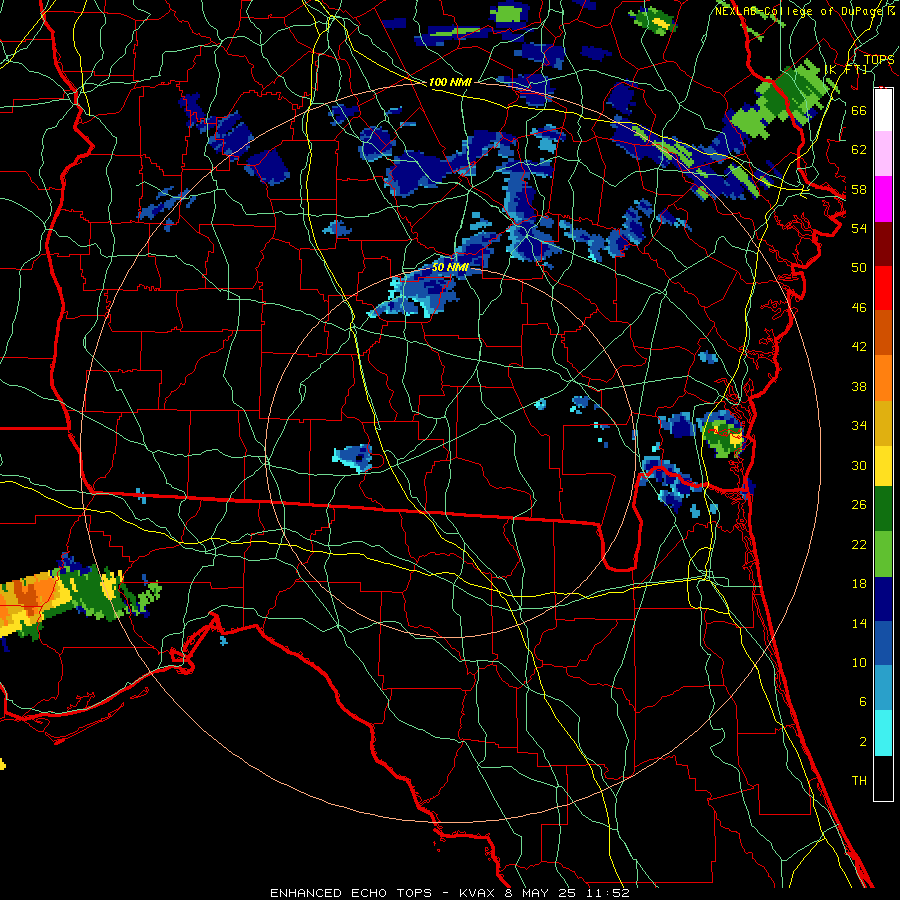The width and height of the screenshot is (900, 900).
Task: Click the "66" legend value
Action: coord(859,111)
